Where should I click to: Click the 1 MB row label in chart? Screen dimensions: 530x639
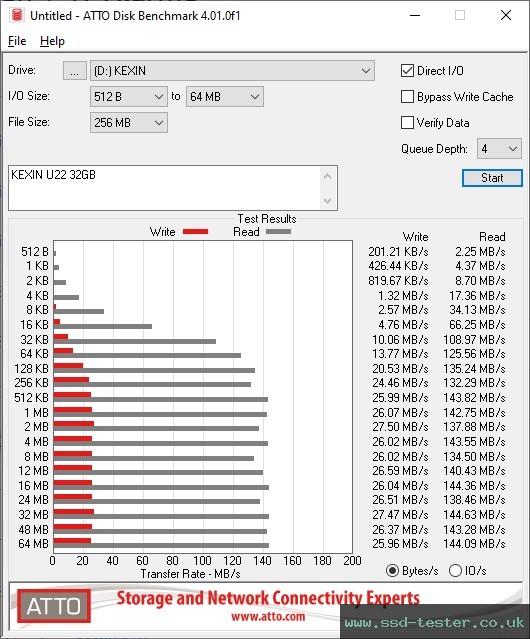pyautogui.click(x=36, y=413)
